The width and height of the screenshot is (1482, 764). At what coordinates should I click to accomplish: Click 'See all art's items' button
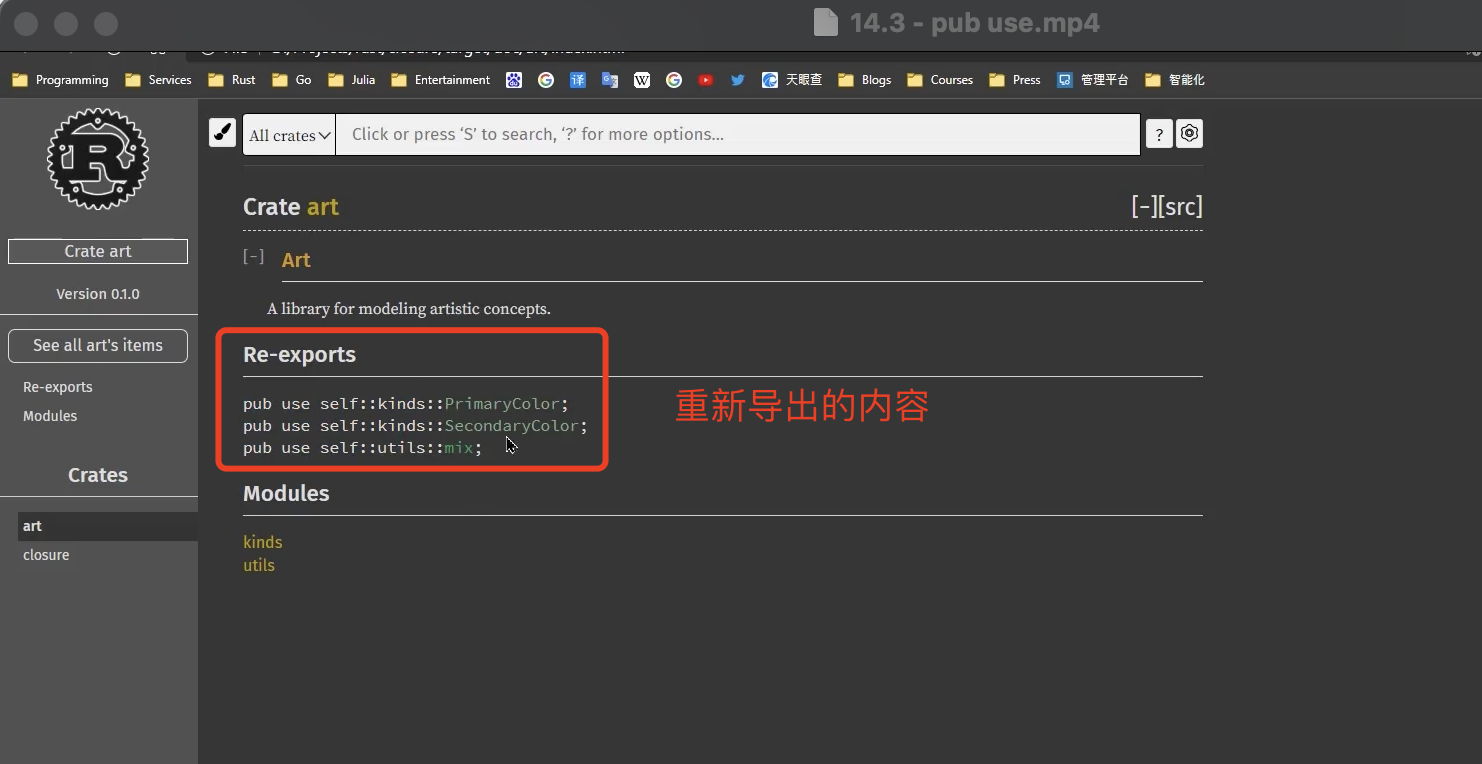(98, 345)
